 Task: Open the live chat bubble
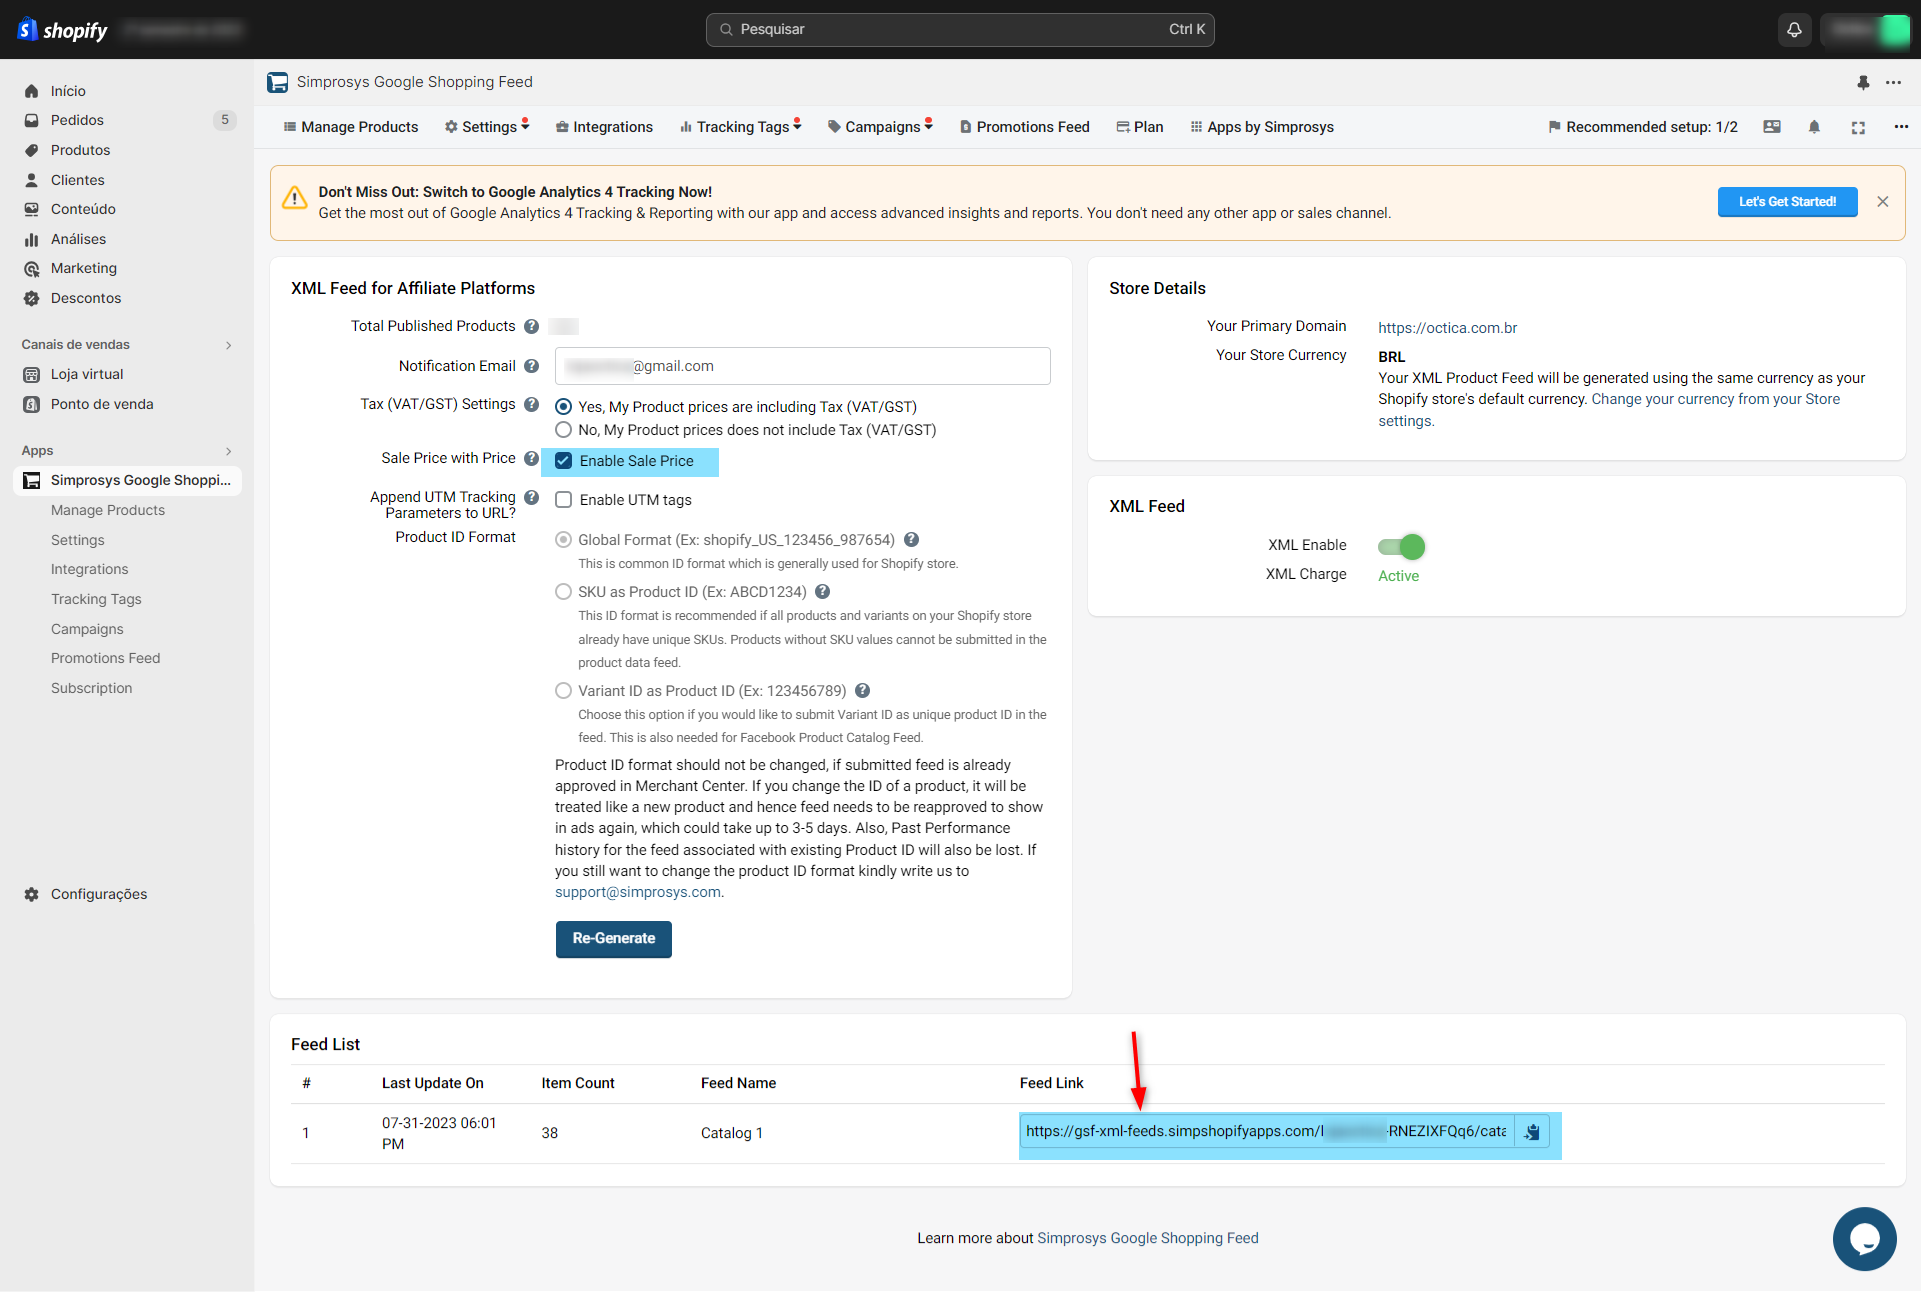pos(1864,1239)
